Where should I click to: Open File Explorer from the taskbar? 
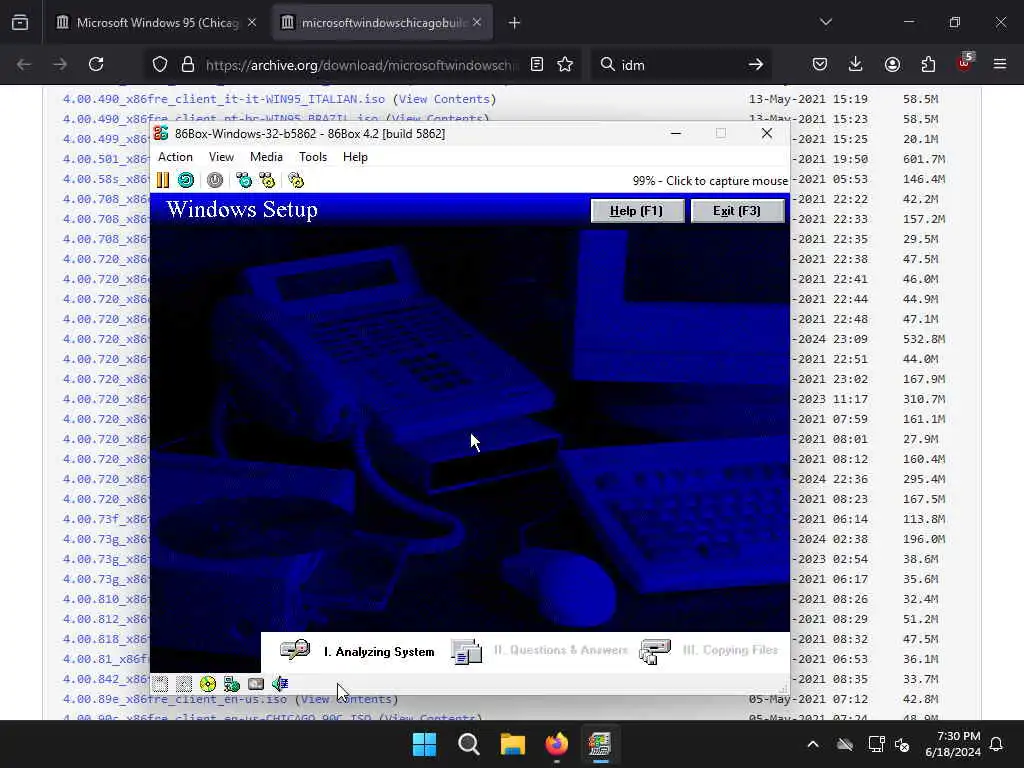click(x=513, y=744)
